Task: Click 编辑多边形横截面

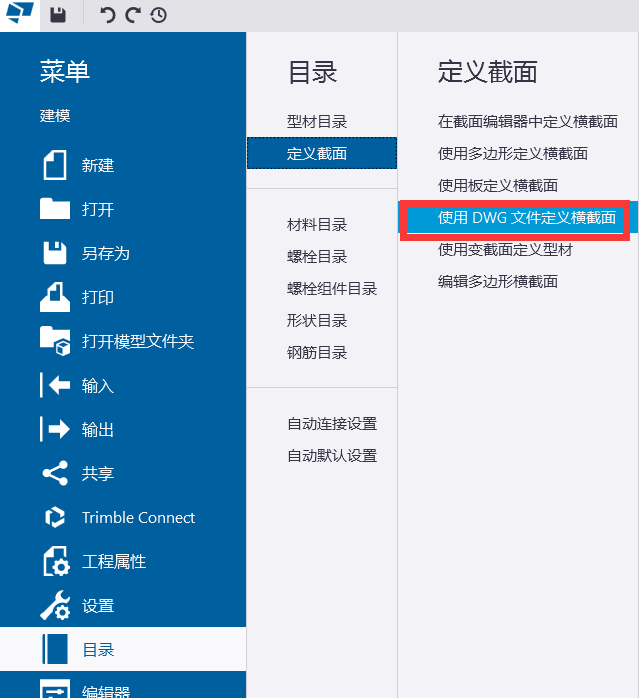Action: (497, 281)
